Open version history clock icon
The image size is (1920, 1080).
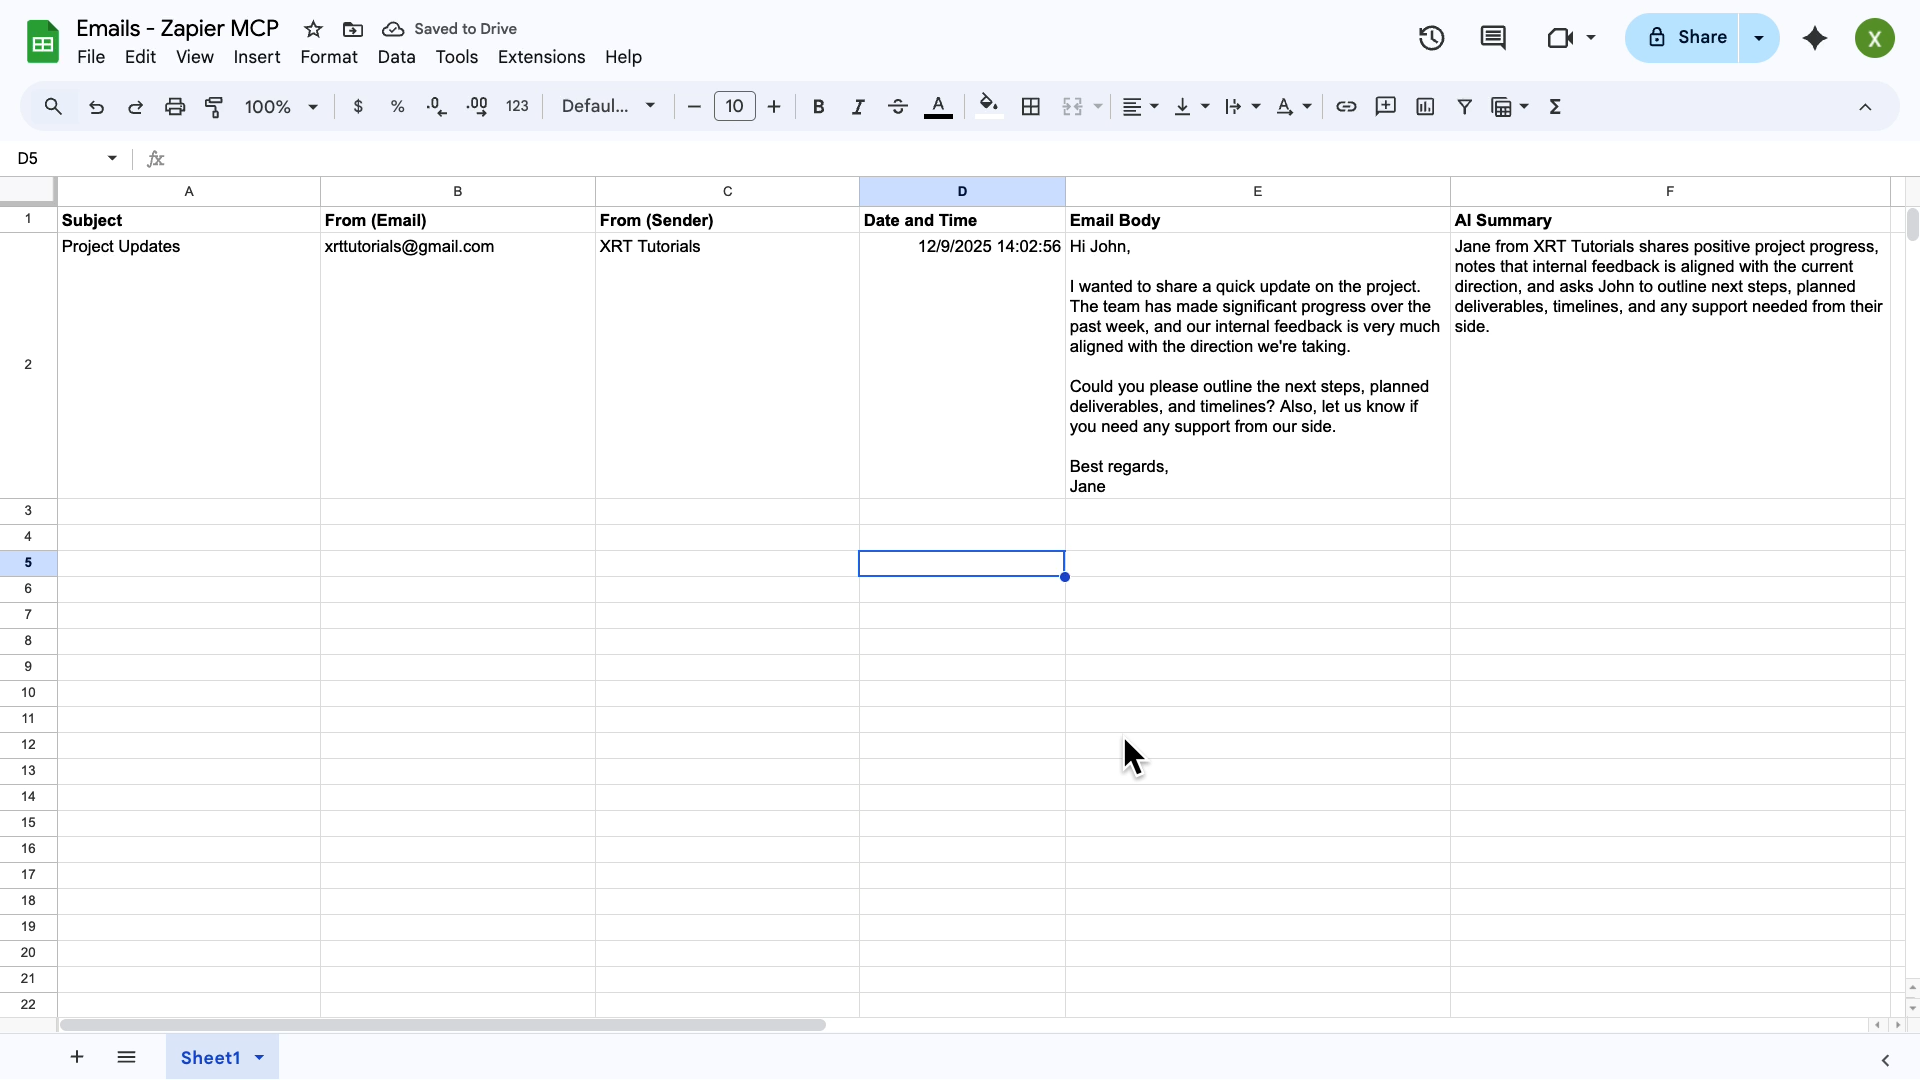pyautogui.click(x=1431, y=38)
